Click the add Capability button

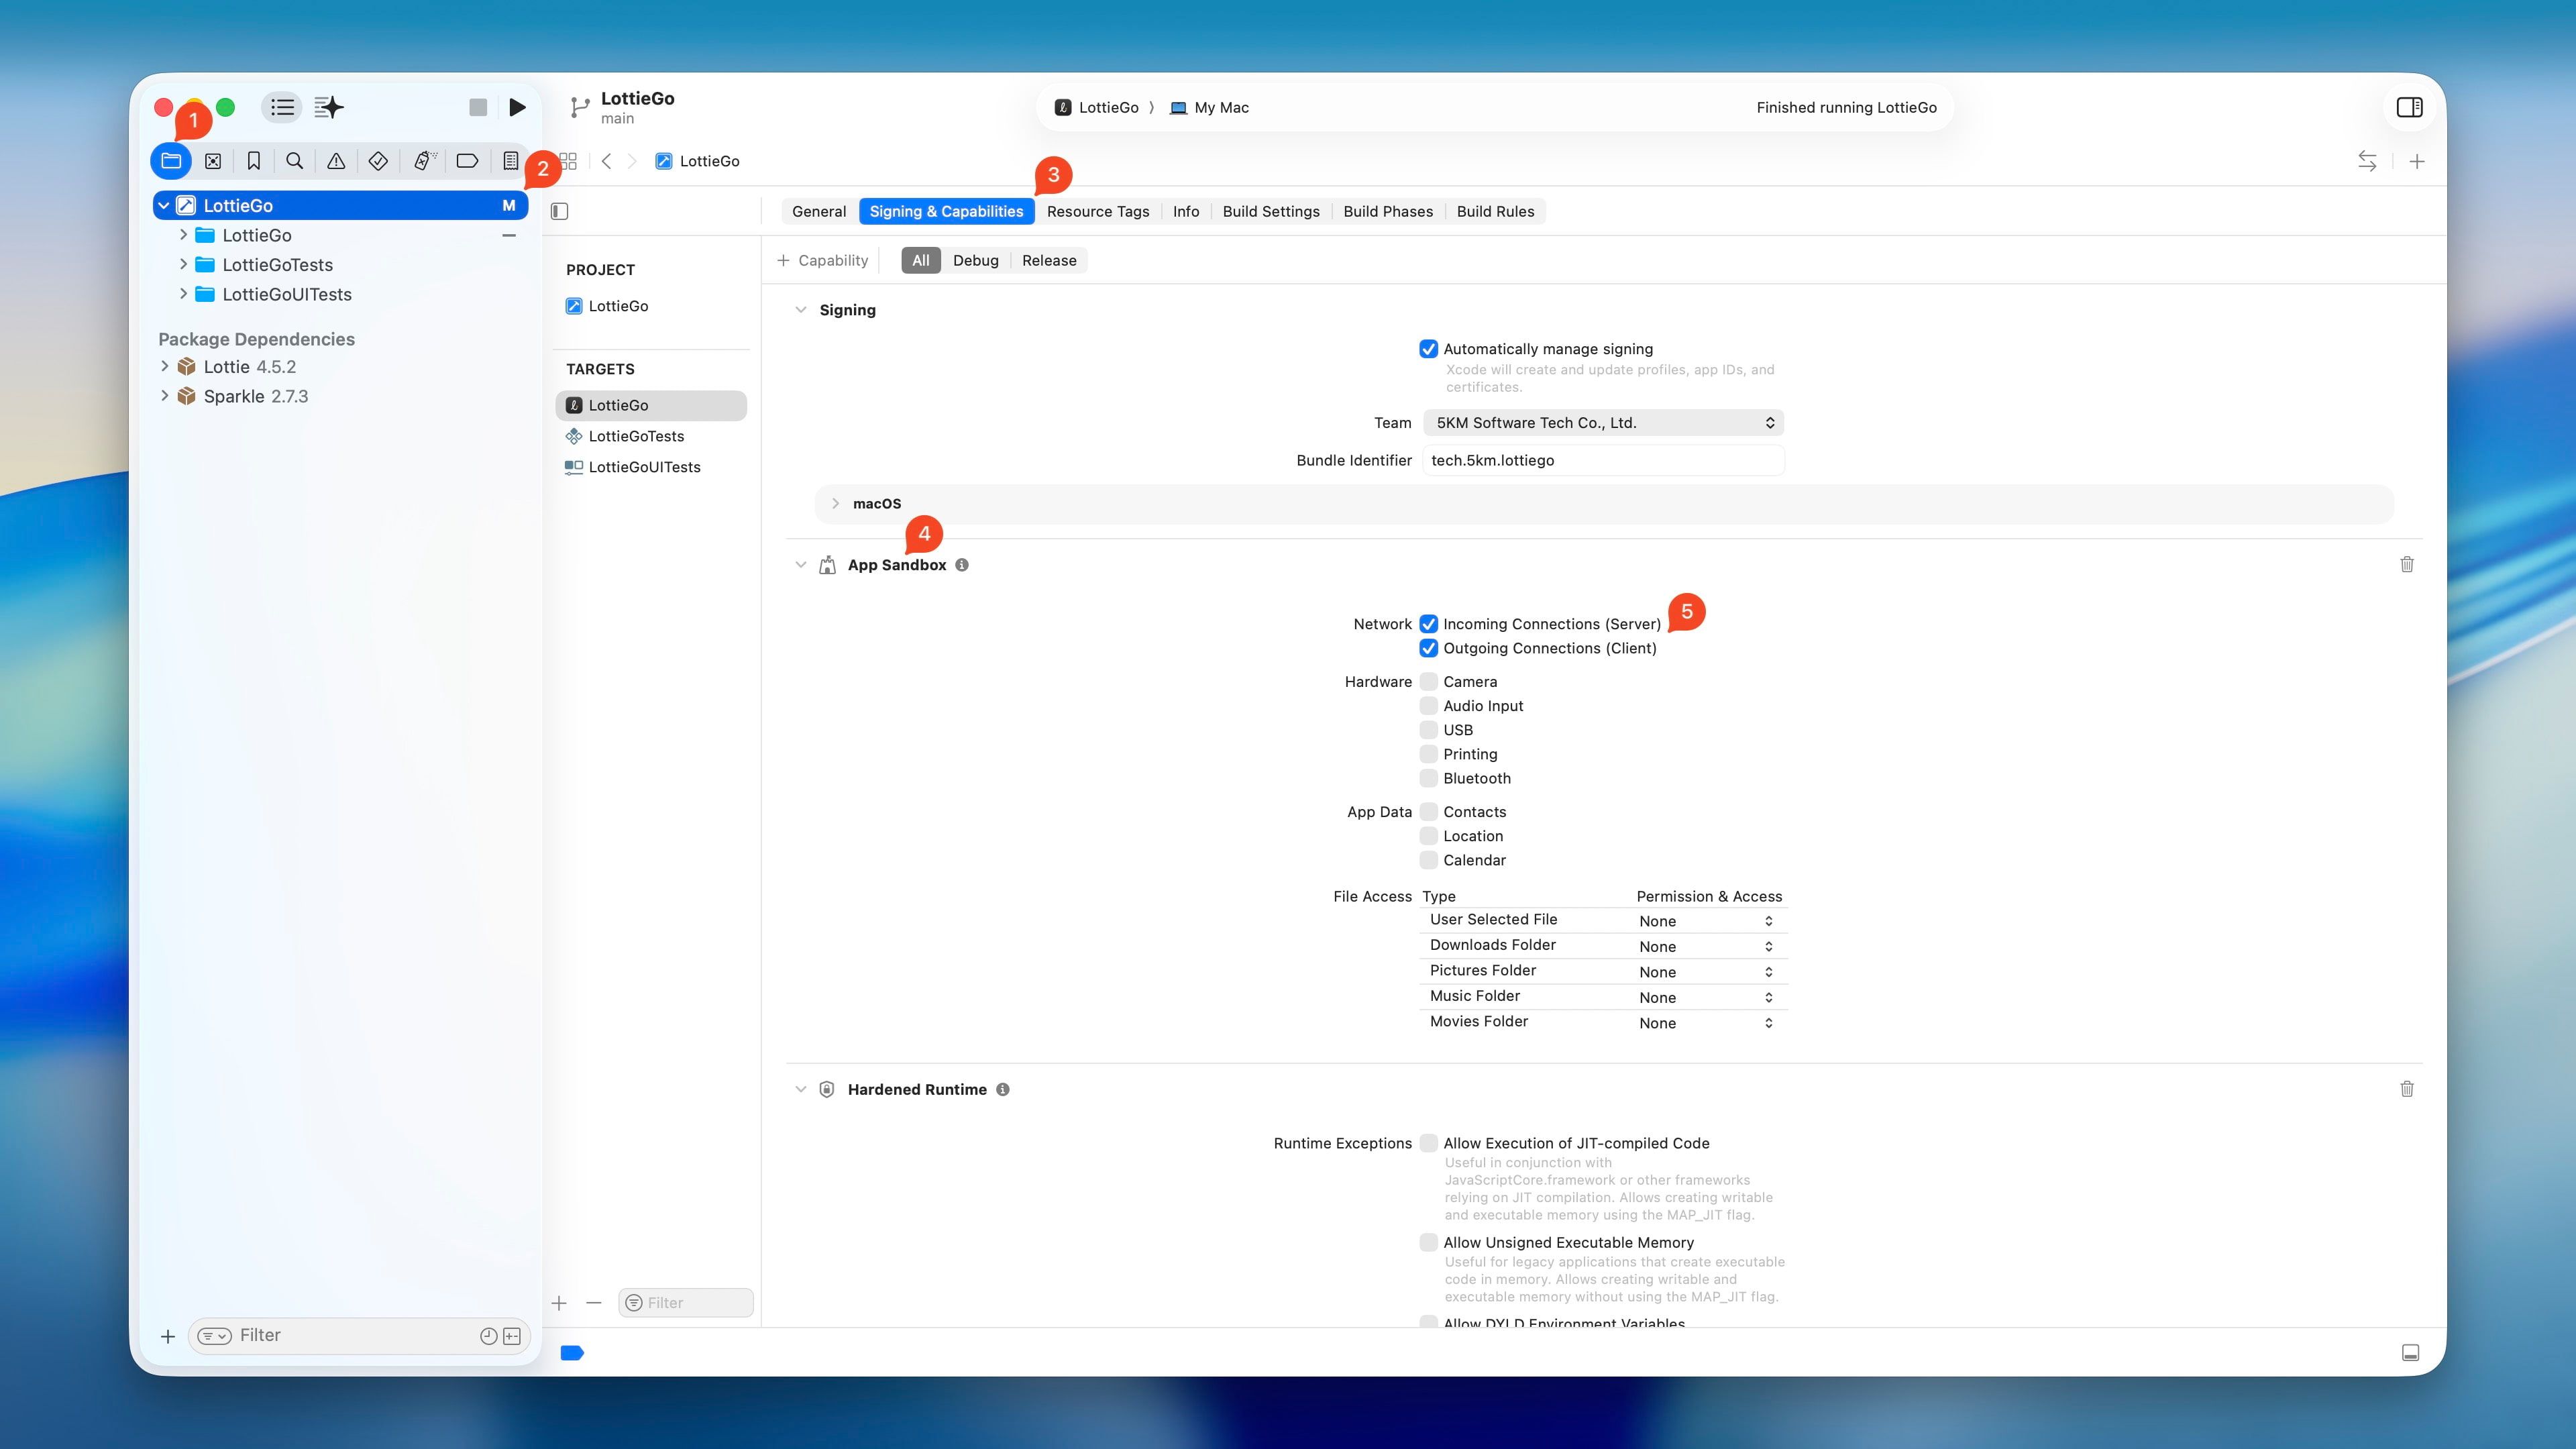[823, 260]
